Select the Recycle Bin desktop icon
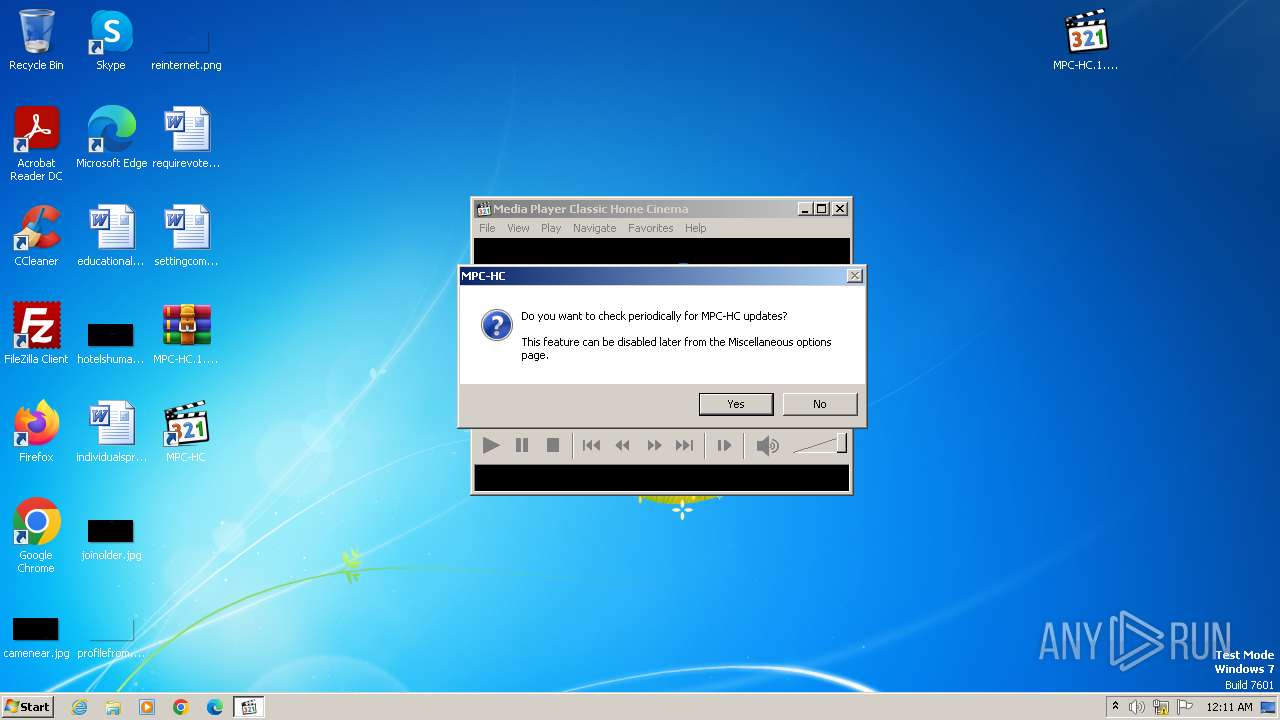 click(x=36, y=40)
